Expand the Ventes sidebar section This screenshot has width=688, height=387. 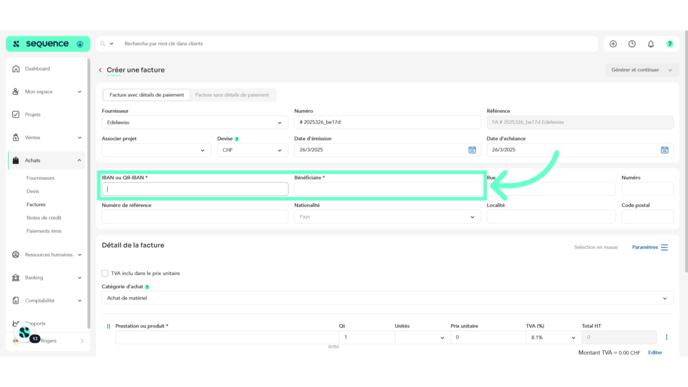[x=79, y=138]
